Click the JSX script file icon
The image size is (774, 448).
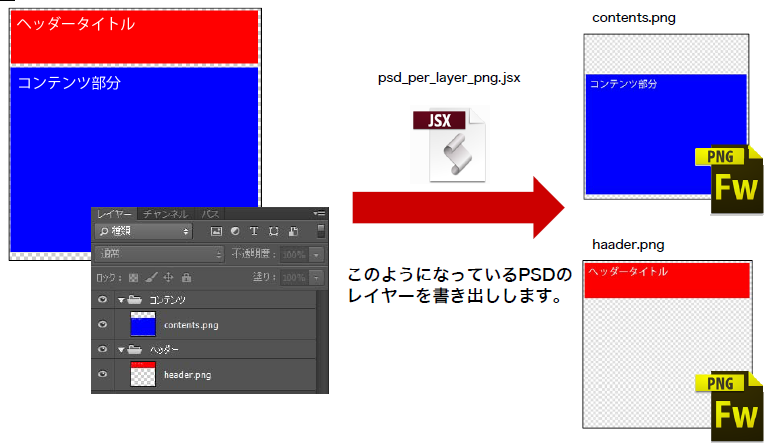click(450, 145)
